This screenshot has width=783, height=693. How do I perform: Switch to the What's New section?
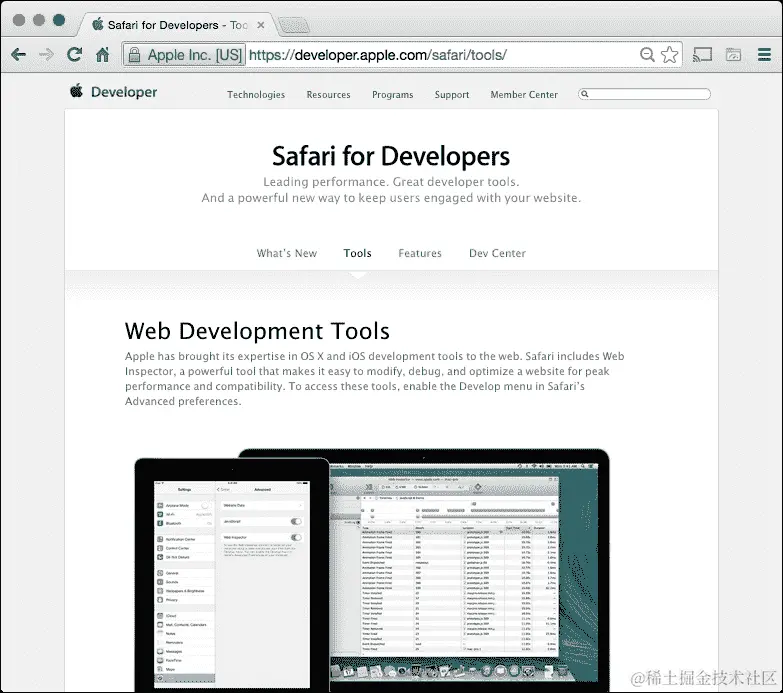pos(287,253)
